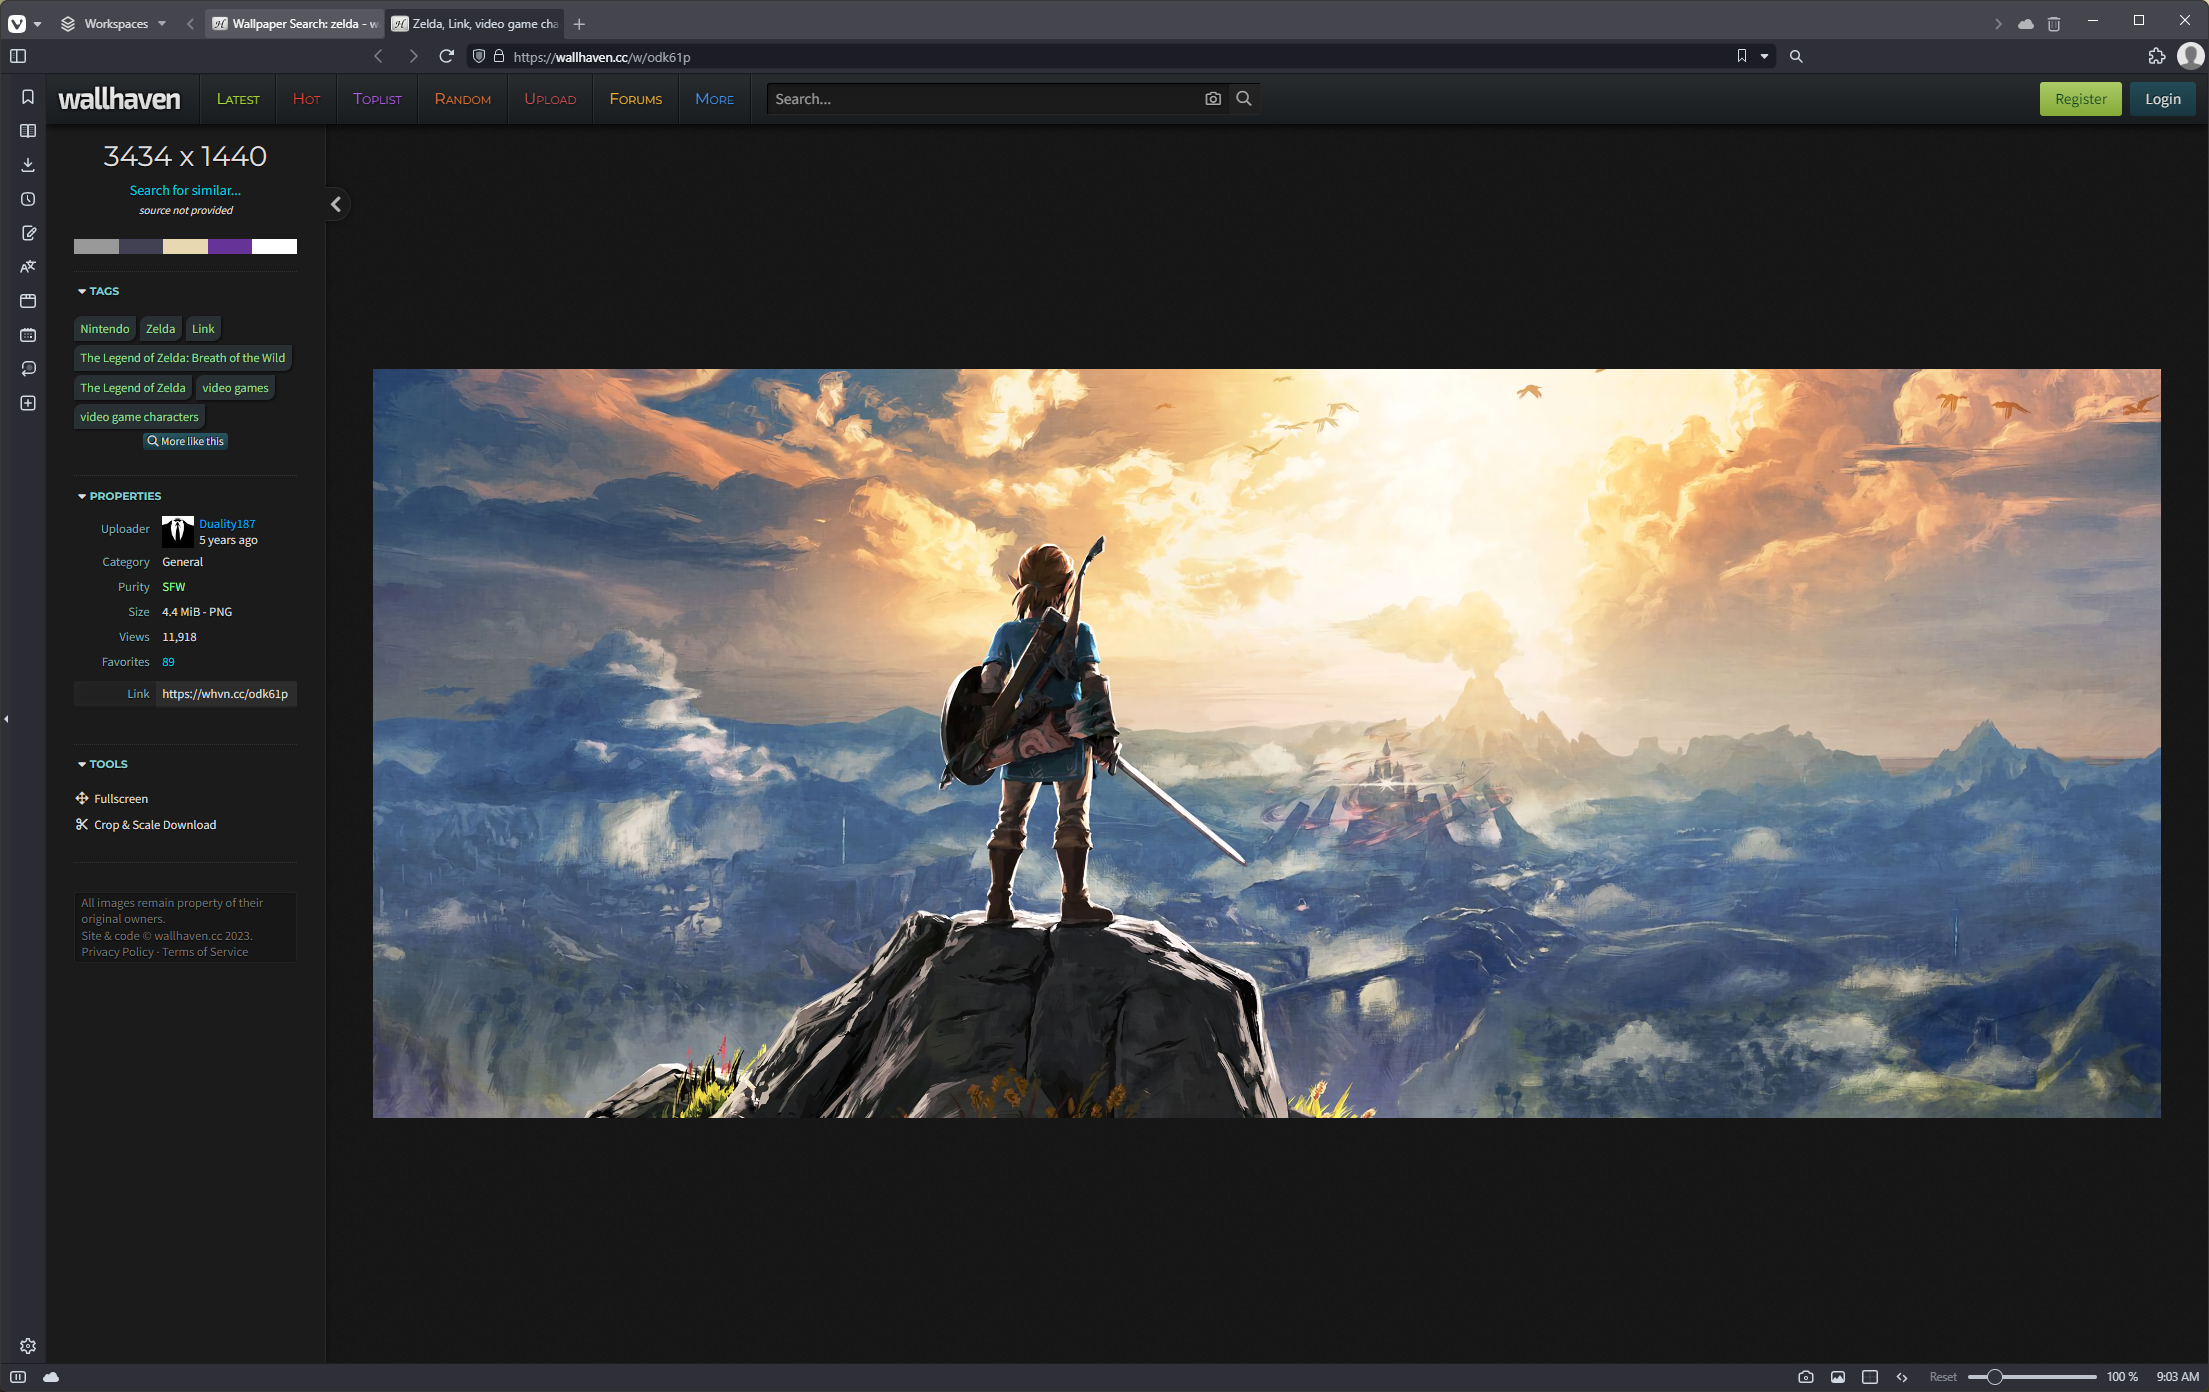Click the Login button
2209x1392 pixels.
click(x=2164, y=98)
